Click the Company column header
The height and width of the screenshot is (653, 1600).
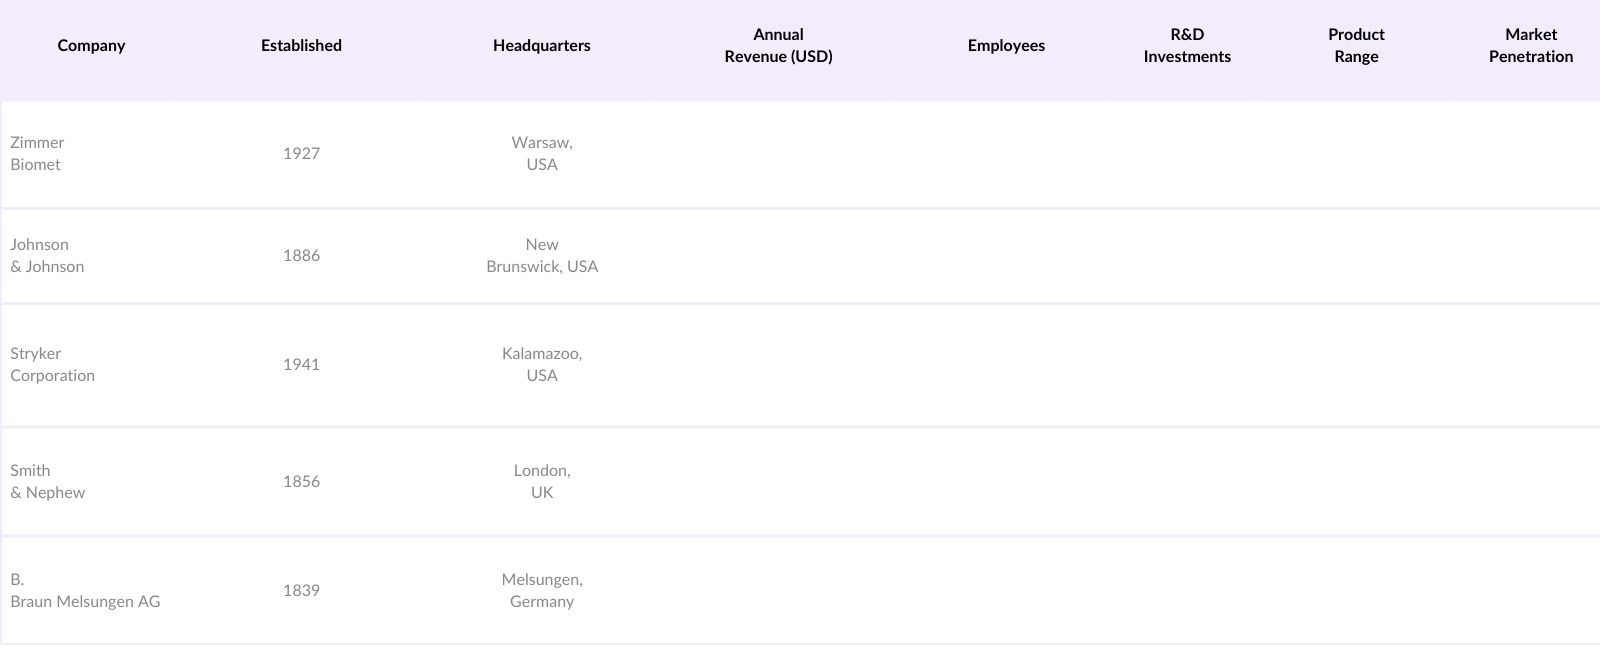(91, 46)
